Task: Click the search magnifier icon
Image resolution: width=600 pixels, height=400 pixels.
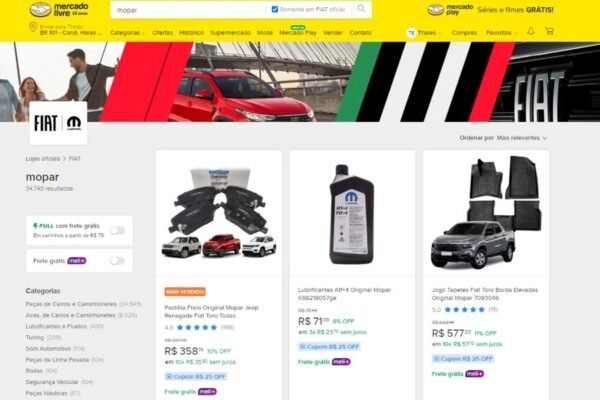Action: pos(361,8)
